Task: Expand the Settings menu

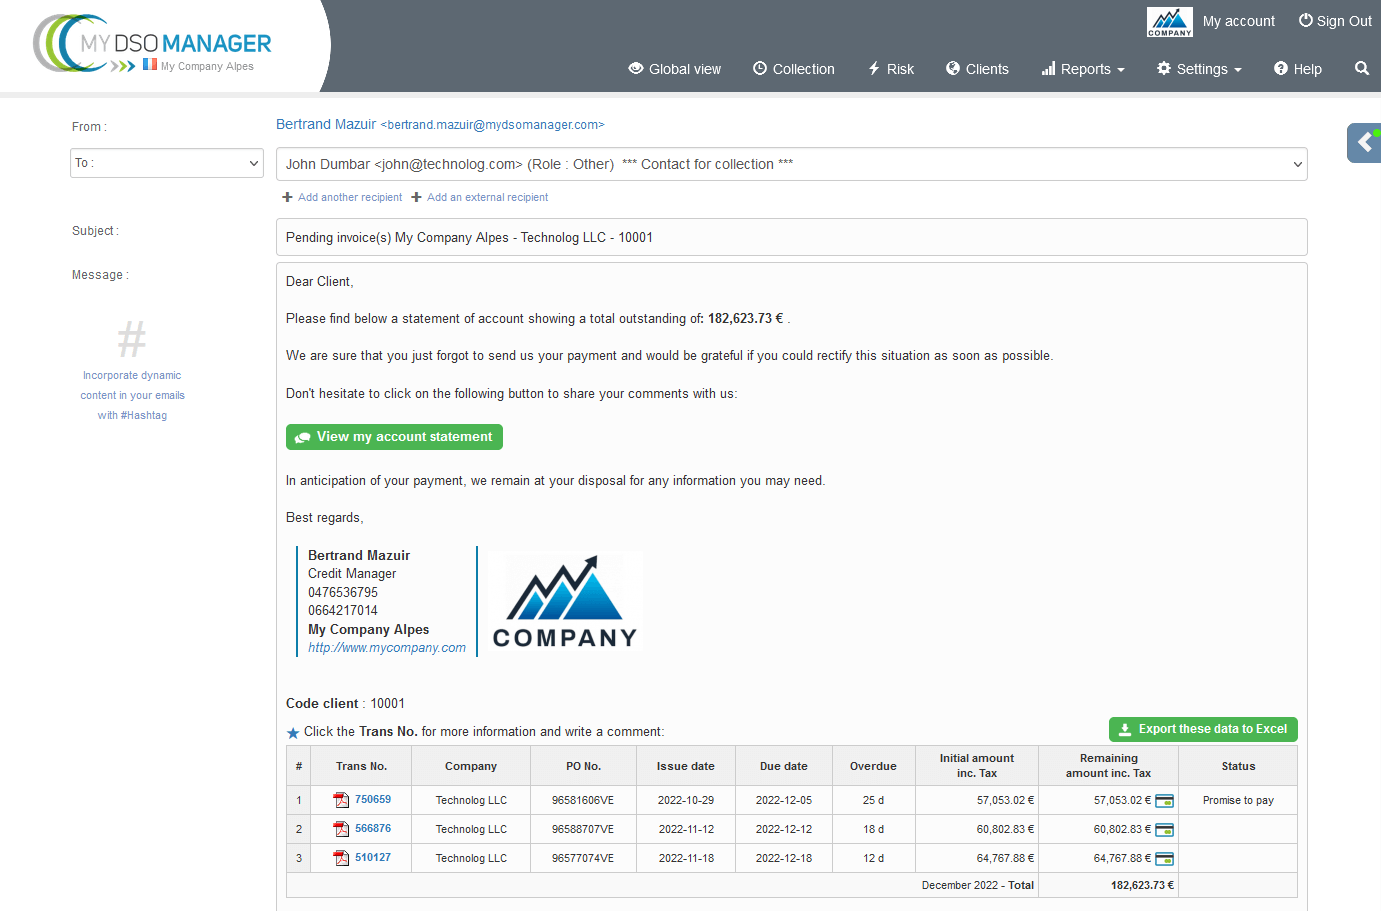Action: pyautogui.click(x=1199, y=69)
